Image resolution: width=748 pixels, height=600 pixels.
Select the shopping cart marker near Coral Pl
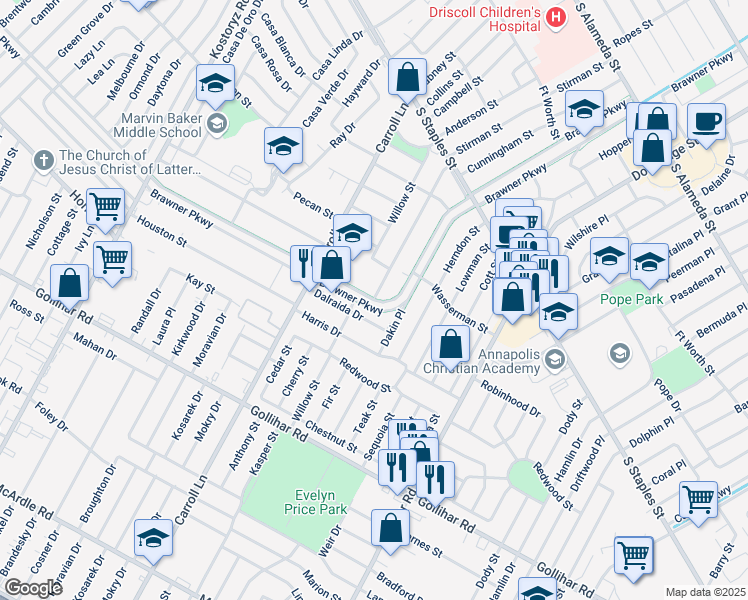pyautogui.click(x=698, y=501)
